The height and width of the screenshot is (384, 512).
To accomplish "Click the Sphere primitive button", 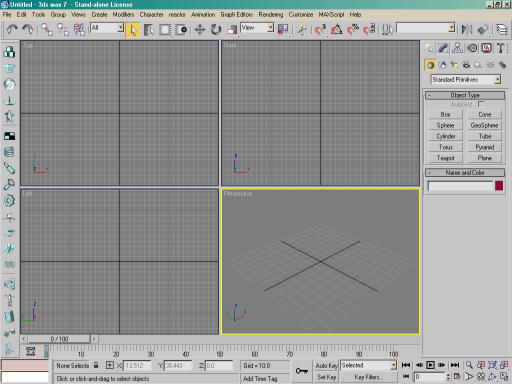I will (446, 125).
